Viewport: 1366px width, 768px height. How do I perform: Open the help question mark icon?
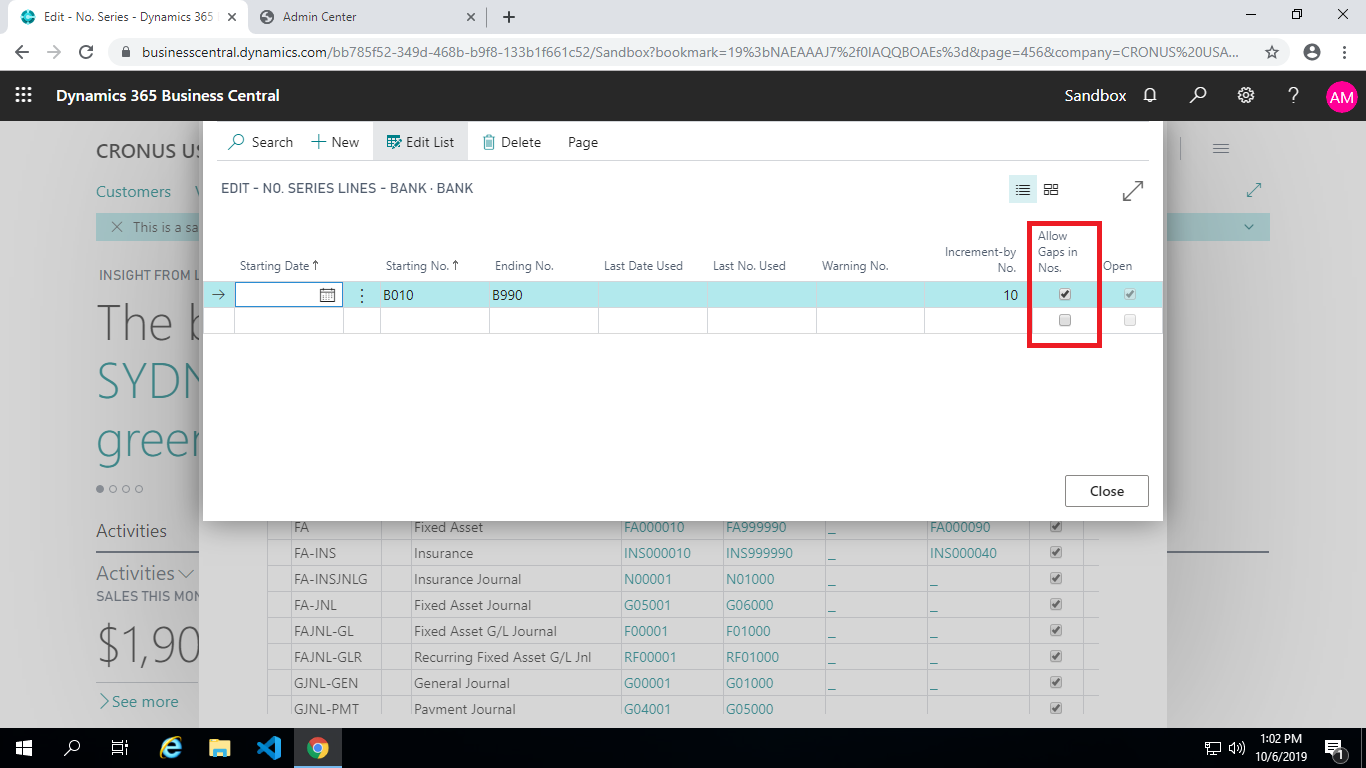[1293, 96]
